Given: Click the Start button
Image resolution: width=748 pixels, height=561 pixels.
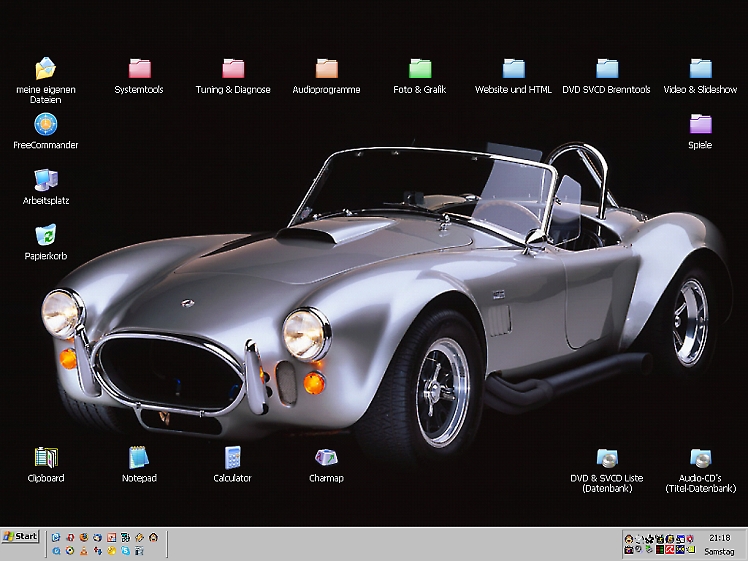Looking at the screenshot, I should point(20,536).
